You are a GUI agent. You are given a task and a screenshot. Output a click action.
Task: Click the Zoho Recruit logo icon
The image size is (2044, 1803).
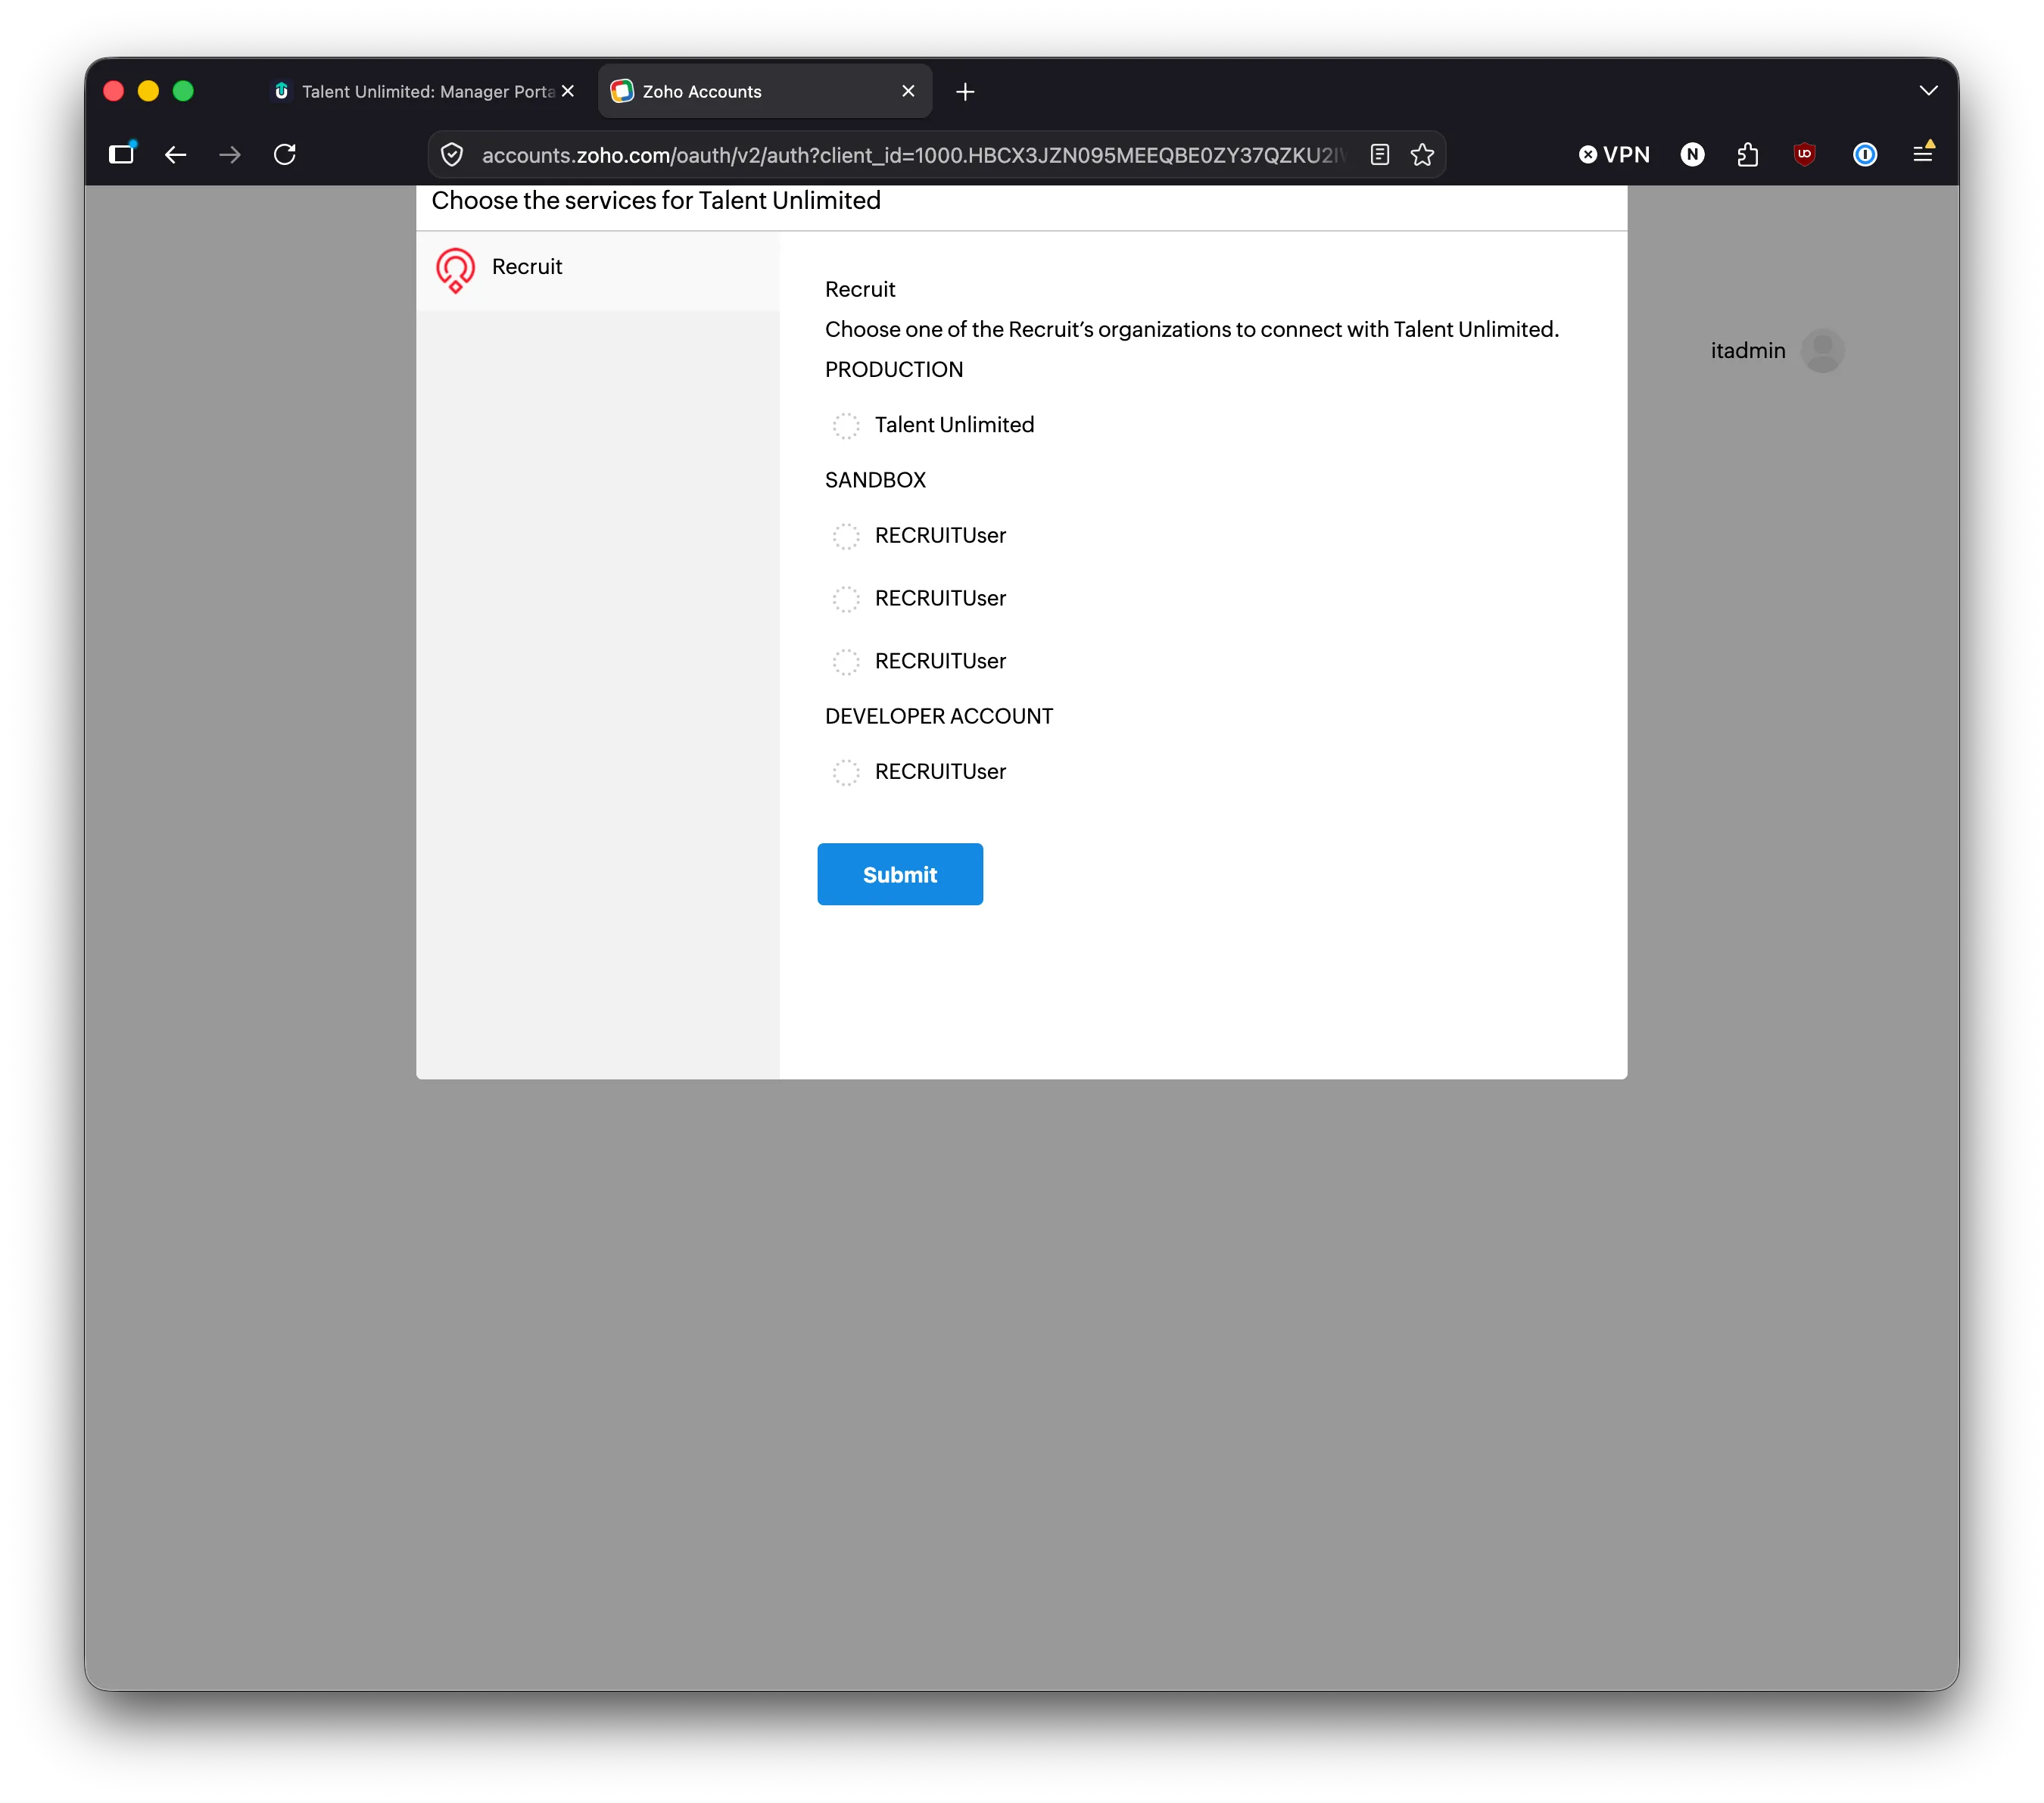point(455,270)
